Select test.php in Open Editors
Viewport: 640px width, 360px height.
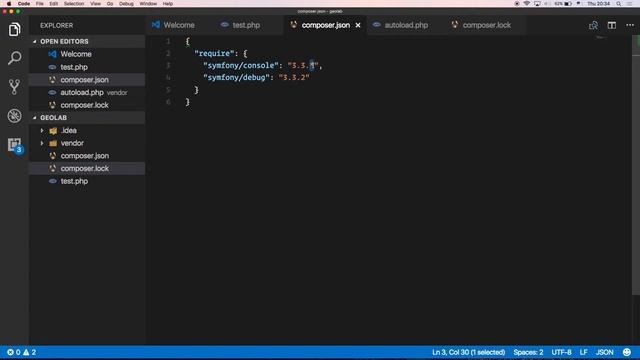[87, 67]
